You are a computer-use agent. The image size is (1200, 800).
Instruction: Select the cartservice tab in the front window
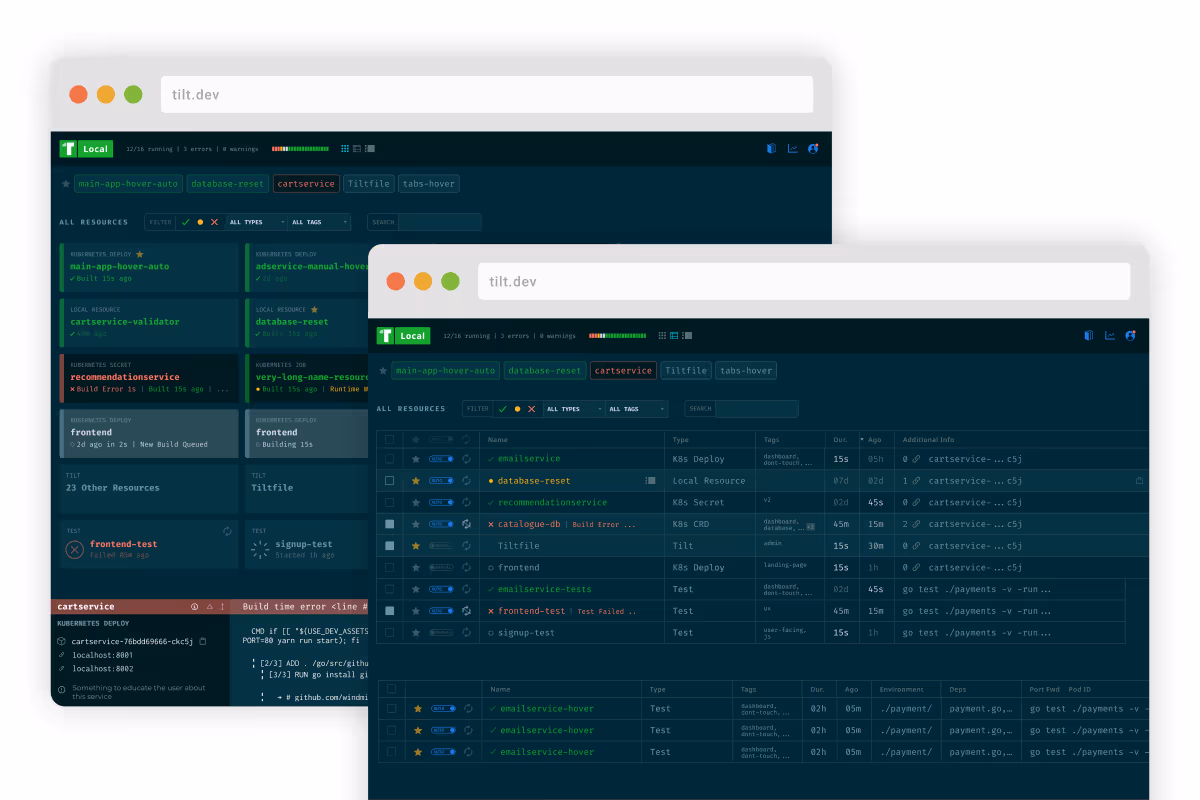pos(623,370)
